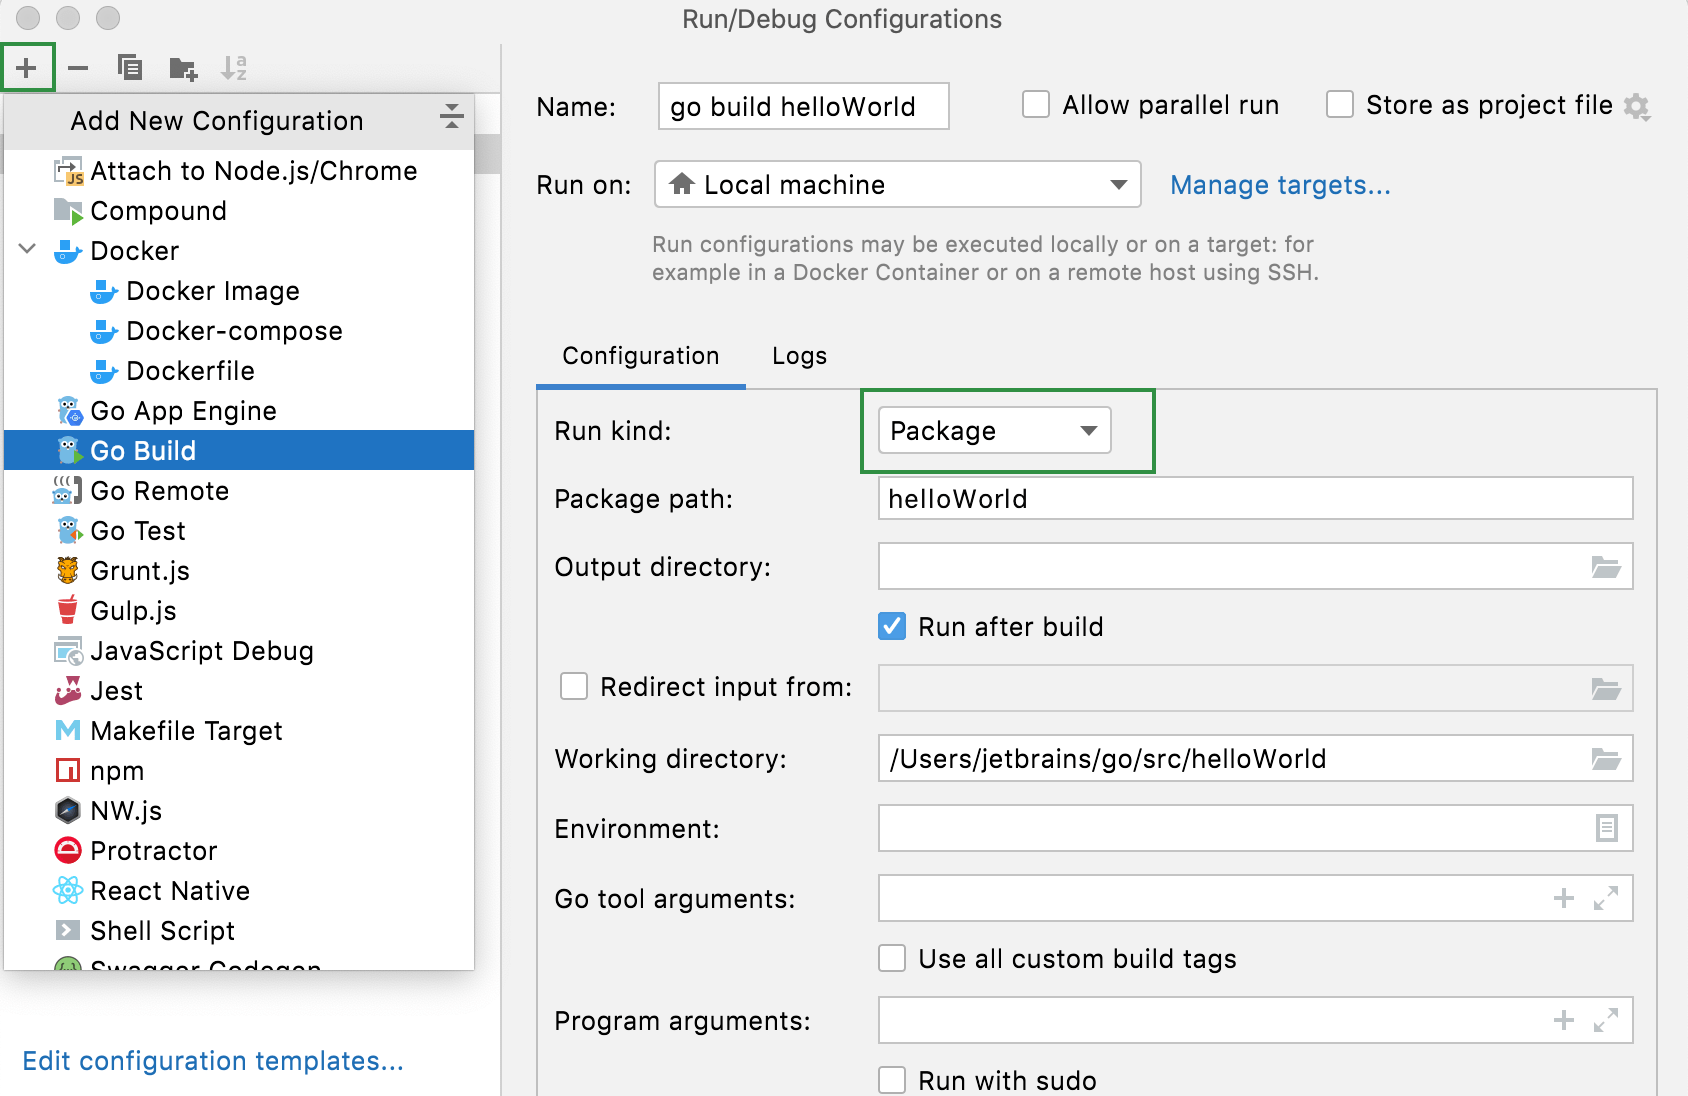Open Manage targets link
This screenshot has width=1688, height=1096.
[1280, 184]
